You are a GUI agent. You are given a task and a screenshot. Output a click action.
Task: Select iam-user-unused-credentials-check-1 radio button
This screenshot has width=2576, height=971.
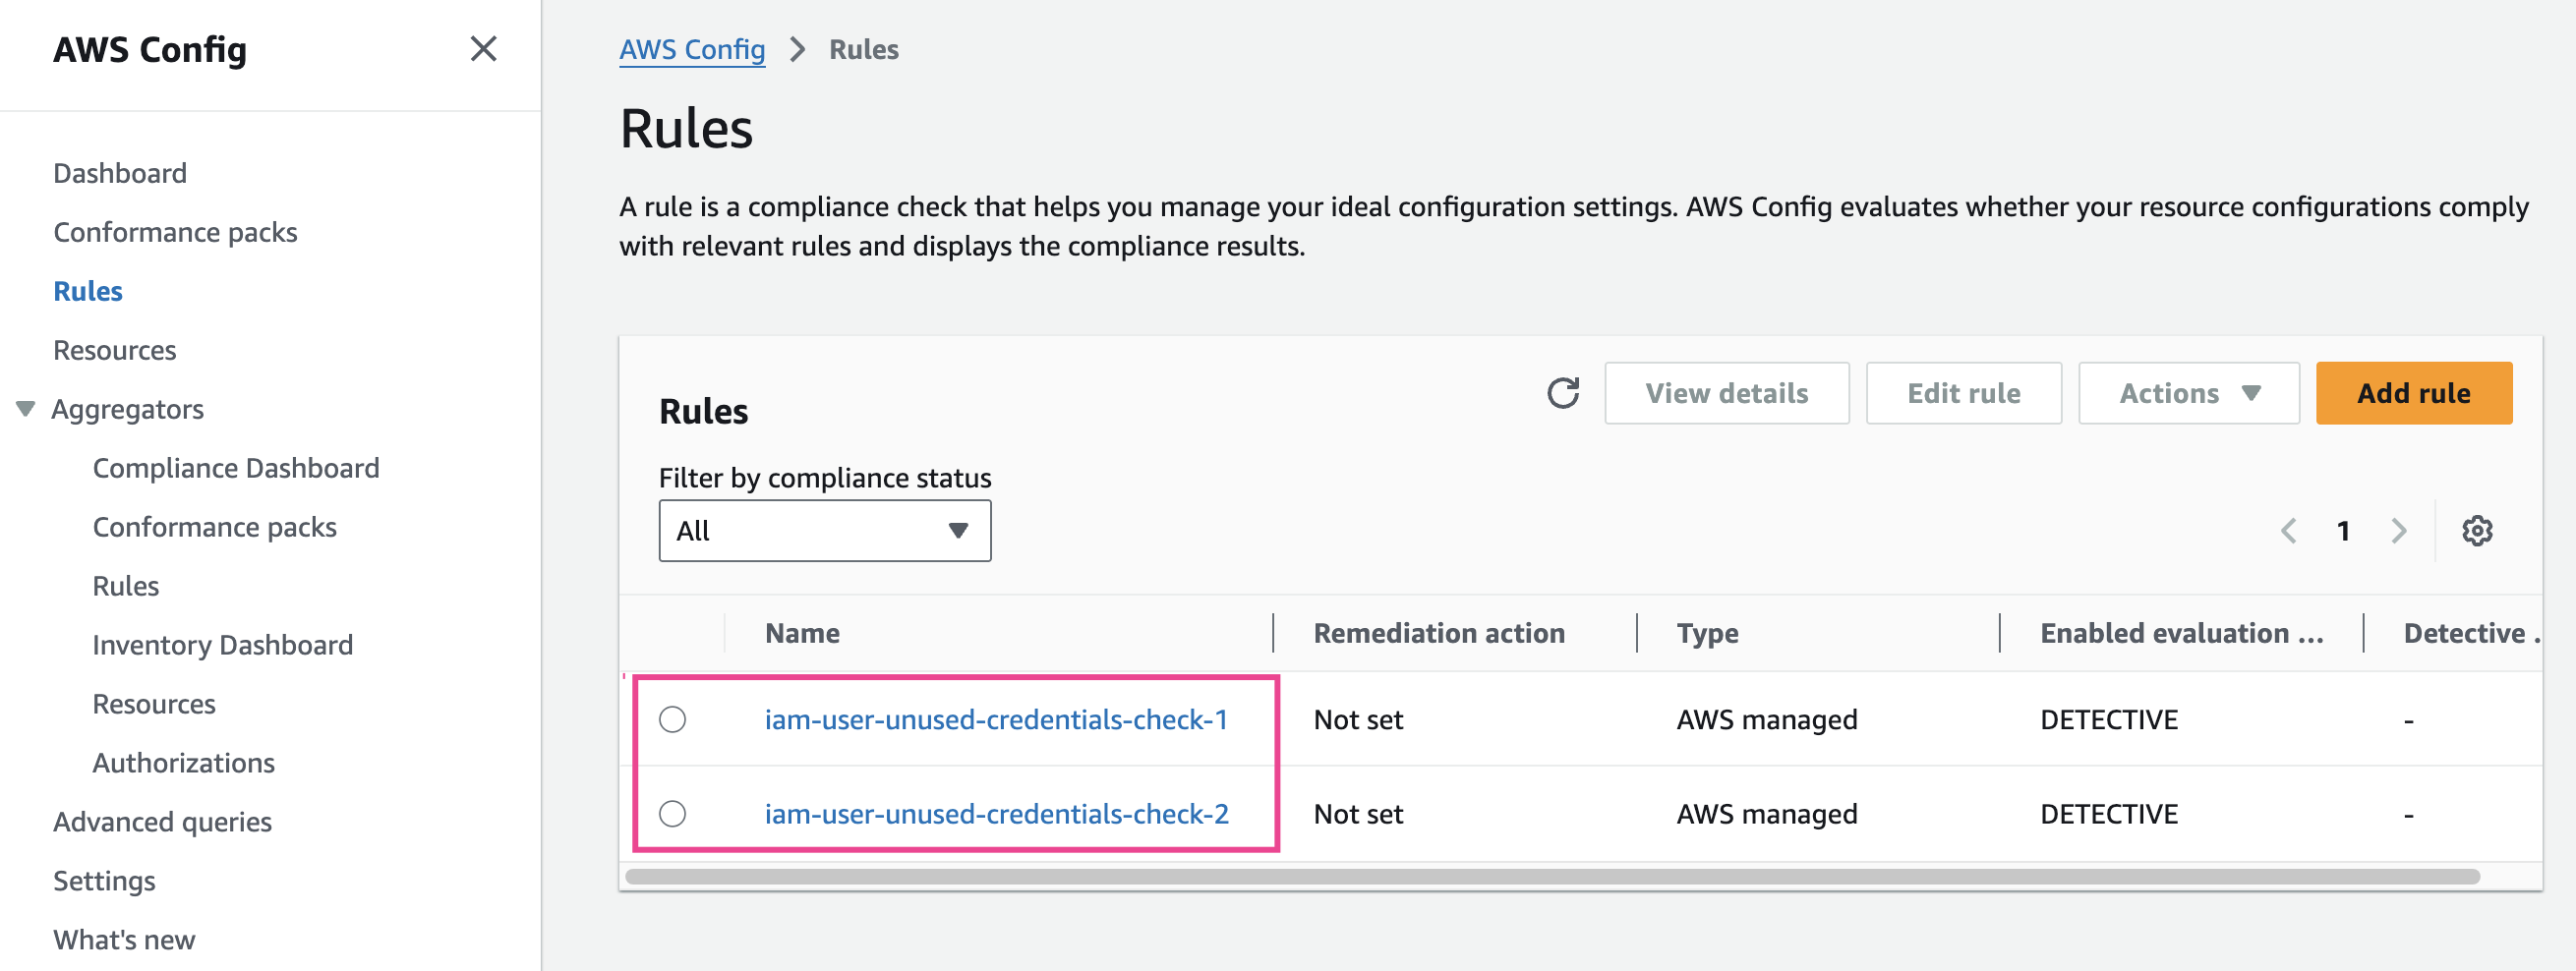click(672, 719)
